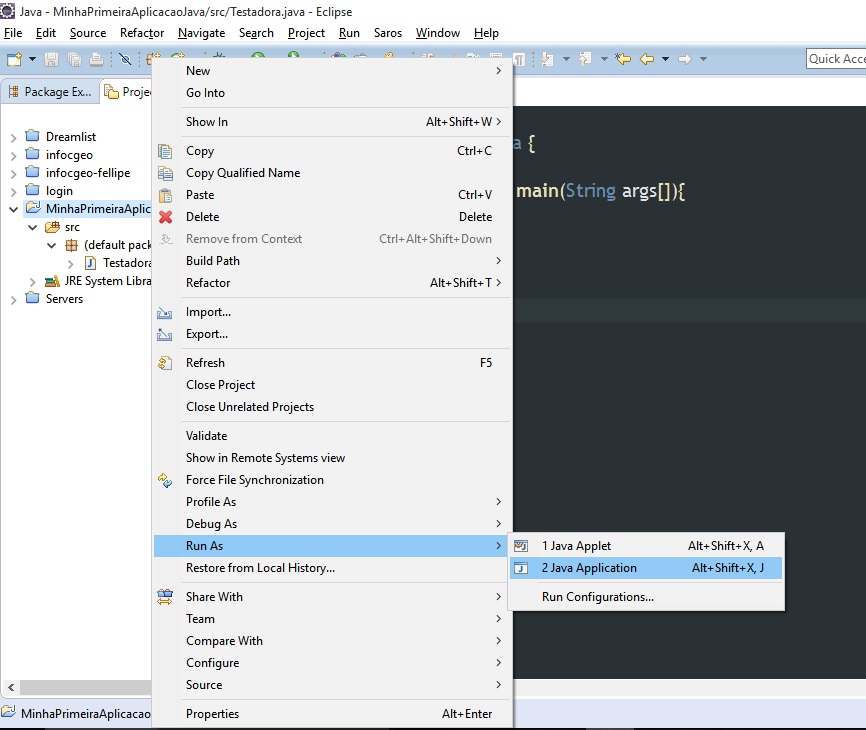This screenshot has width=866, height=730.
Task: Click the Copy icon in context menu
Action: 165,151
